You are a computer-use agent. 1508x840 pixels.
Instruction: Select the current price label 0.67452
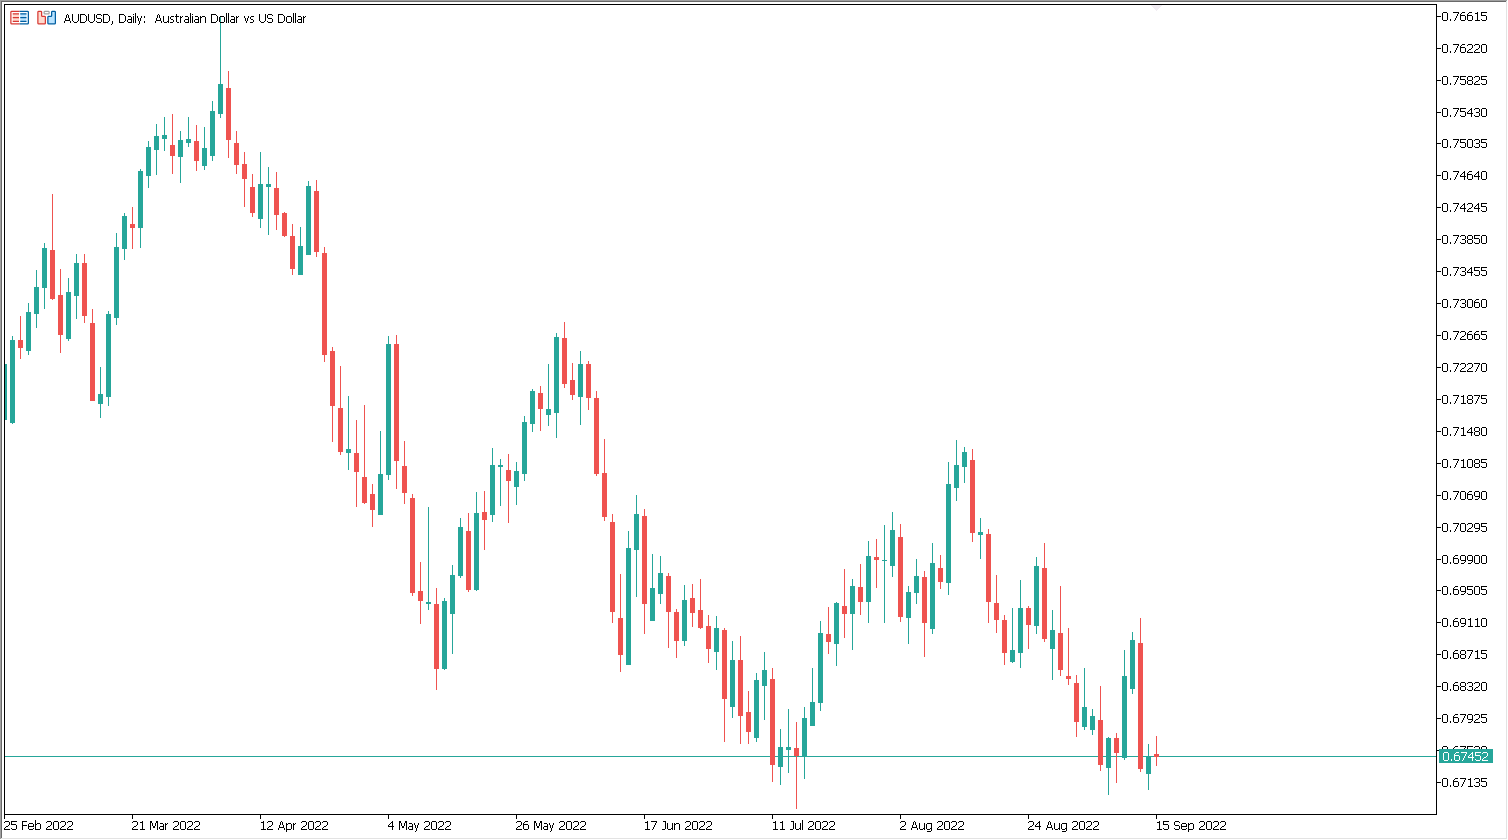click(1466, 756)
